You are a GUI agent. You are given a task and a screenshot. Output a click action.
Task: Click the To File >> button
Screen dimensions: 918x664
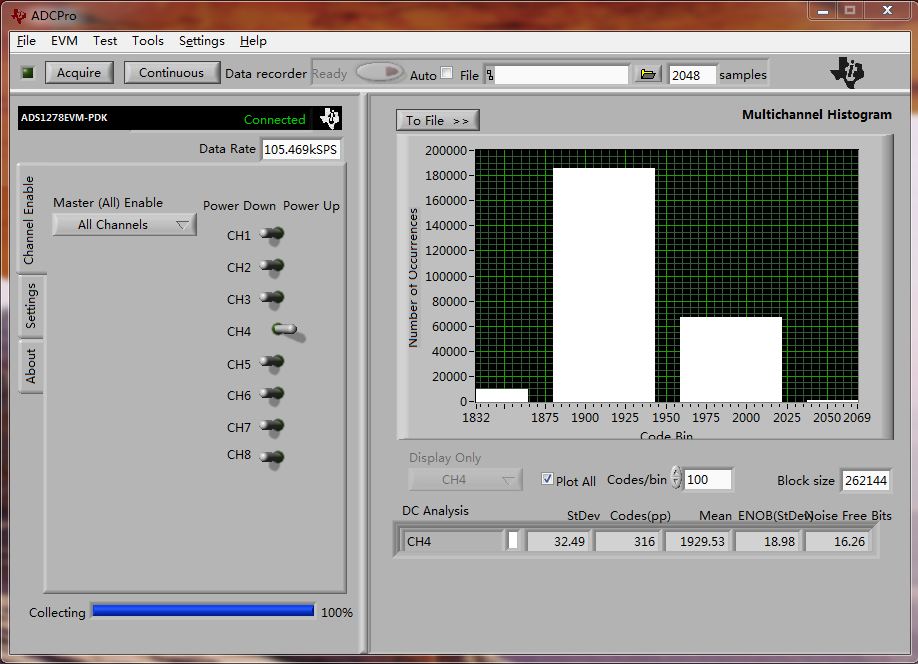437,120
